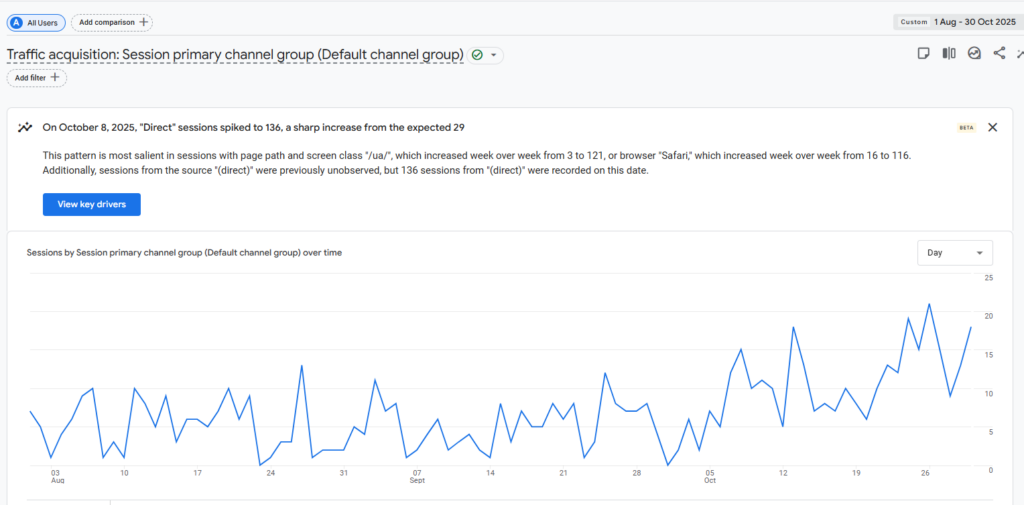
Task: Click the Add filter button
Action: click(x=37, y=78)
